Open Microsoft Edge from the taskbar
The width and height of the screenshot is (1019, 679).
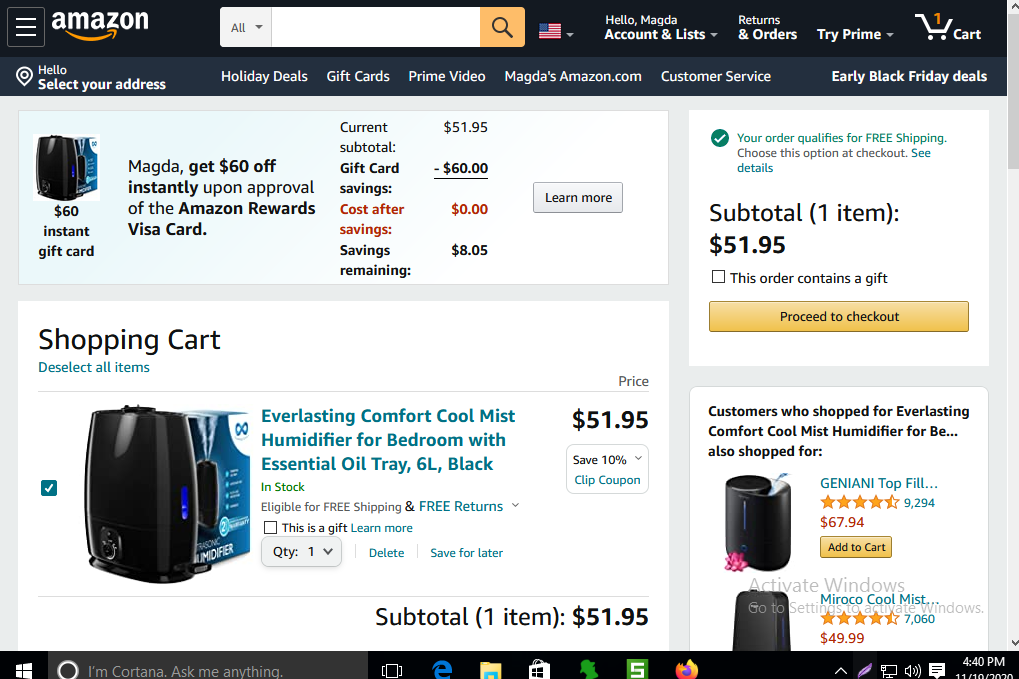tap(441, 669)
